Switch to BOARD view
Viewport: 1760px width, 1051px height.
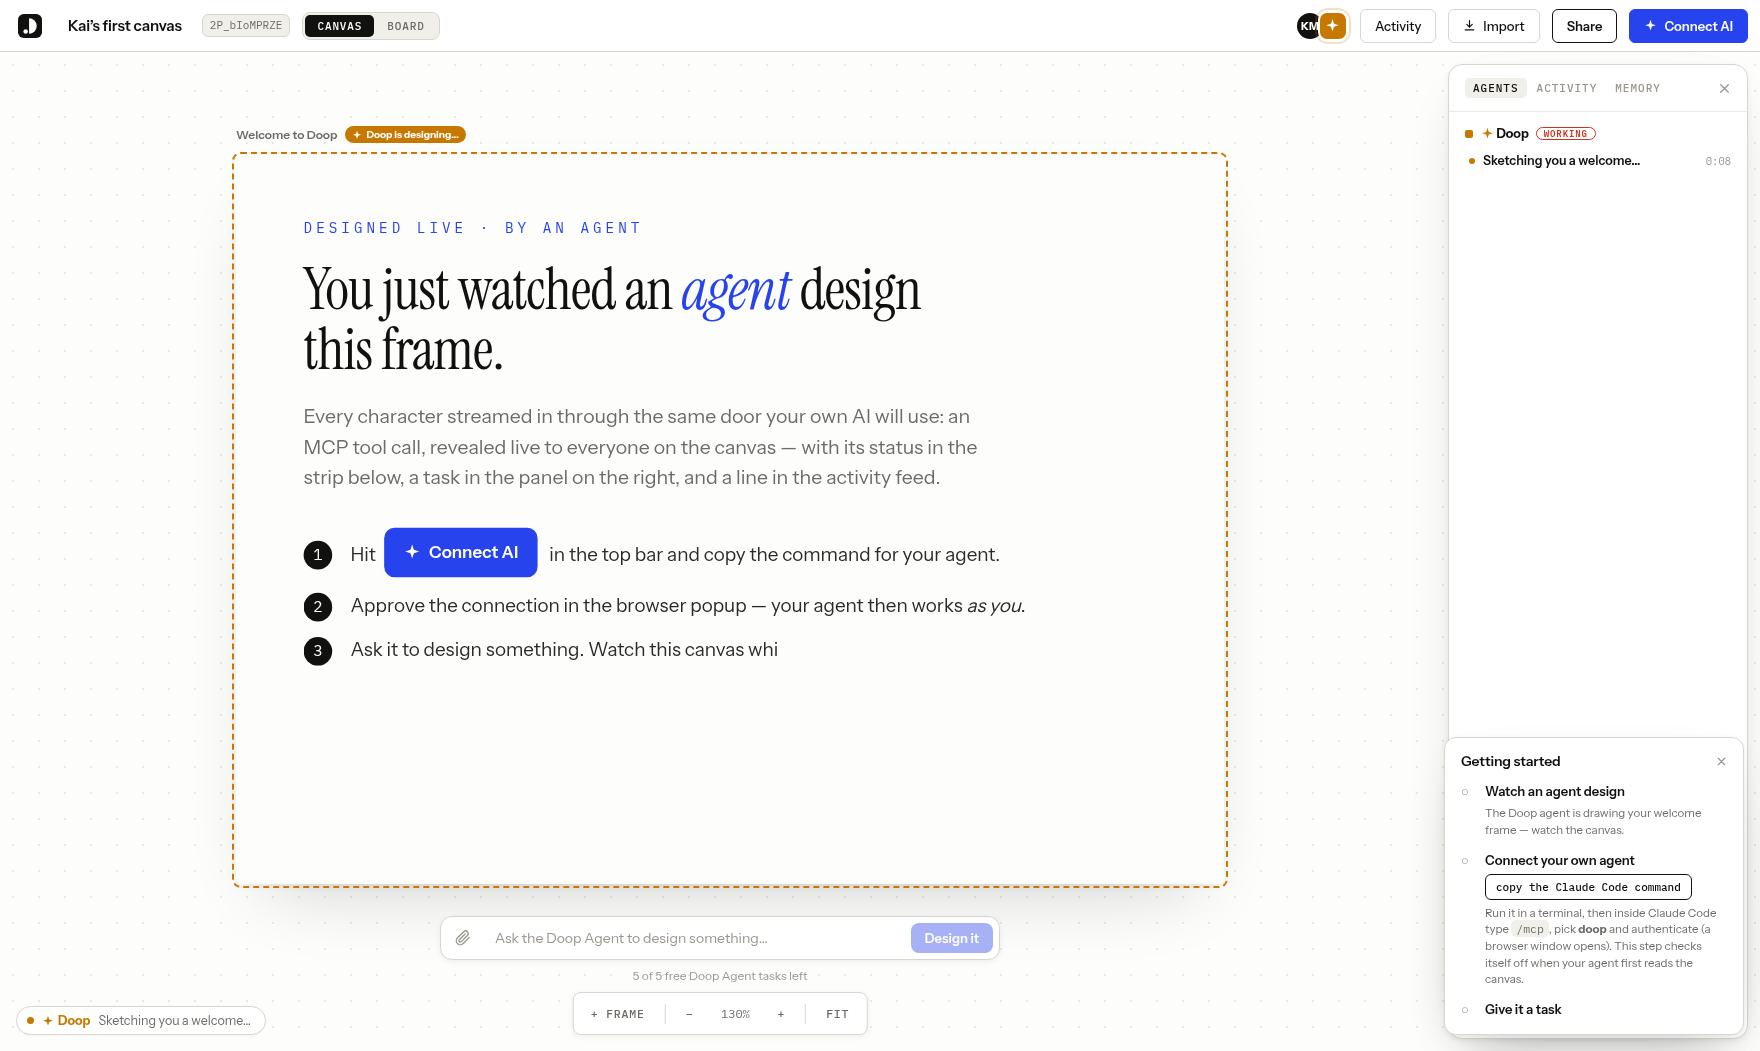click(406, 26)
